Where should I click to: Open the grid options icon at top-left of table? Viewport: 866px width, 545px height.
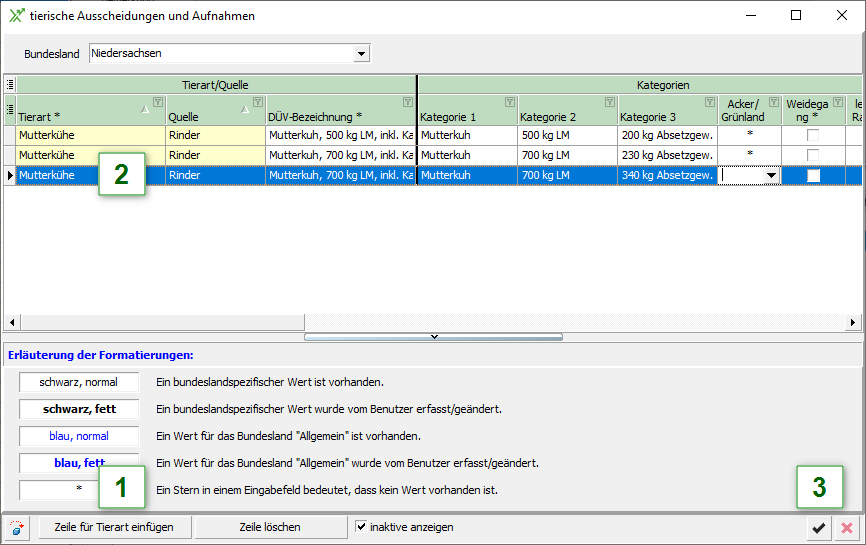[9, 85]
